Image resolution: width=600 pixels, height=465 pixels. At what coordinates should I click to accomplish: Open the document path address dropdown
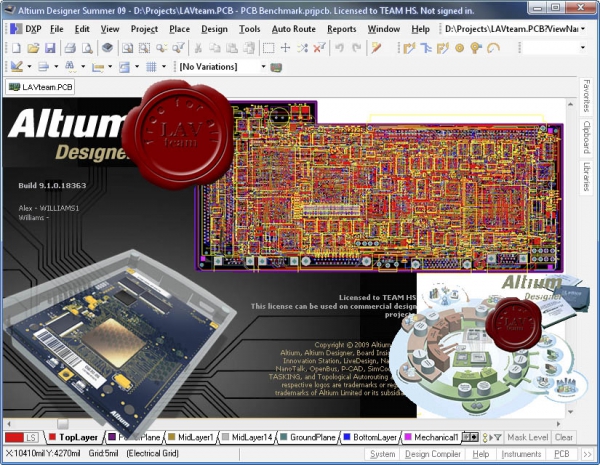point(583,29)
